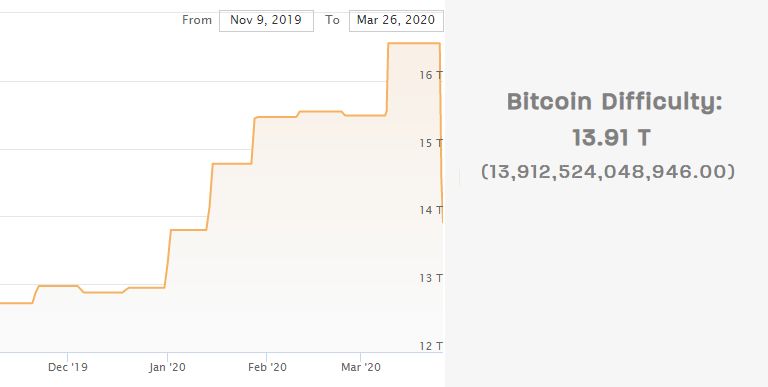Click the chart peak plateau above 16 T
The height and width of the screenshot is (387, 768).
414,43
